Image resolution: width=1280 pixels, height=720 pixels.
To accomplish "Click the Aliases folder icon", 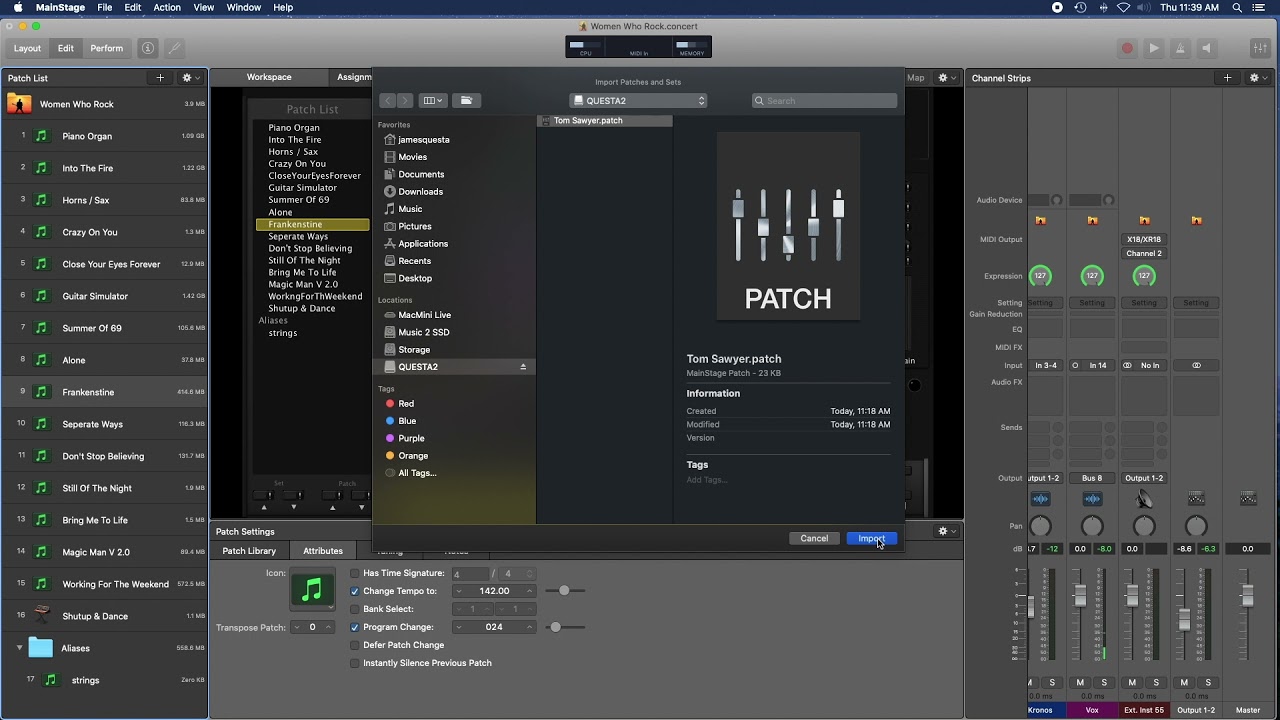I will pyautogui.click(x=41, y=648).
